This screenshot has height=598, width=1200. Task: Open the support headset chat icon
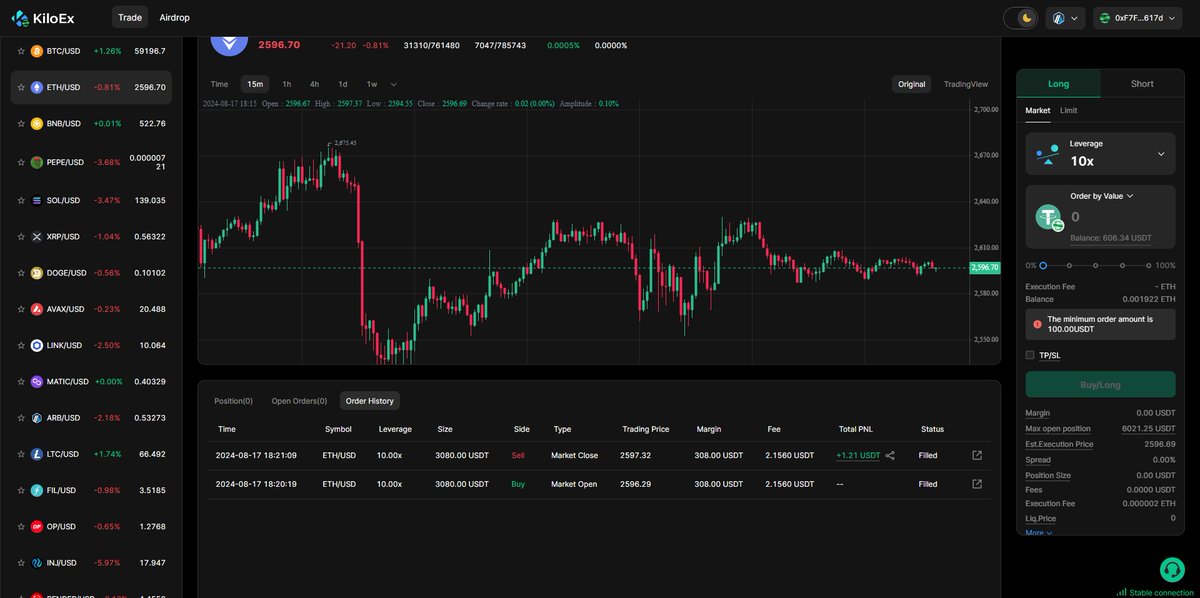tap(1172, 570)
